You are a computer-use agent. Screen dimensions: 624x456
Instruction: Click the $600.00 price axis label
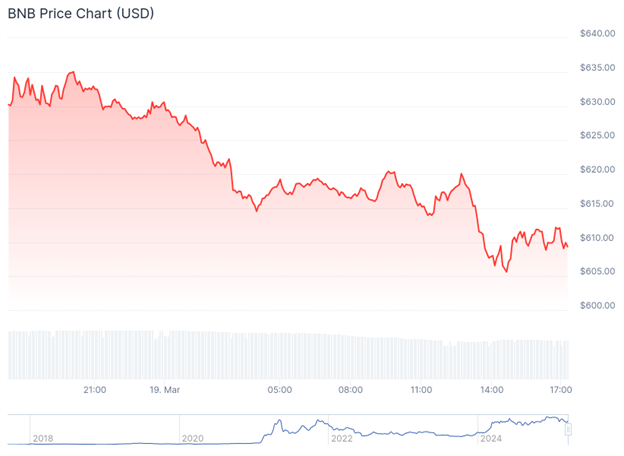click(596, 306)
